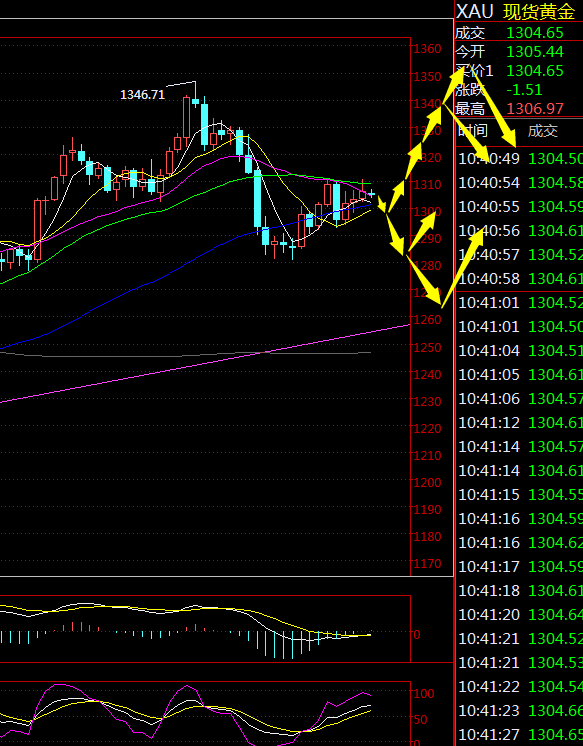Click the 10:41:05 tick time
Screen dimensions: 583x746
click(489, 374)
